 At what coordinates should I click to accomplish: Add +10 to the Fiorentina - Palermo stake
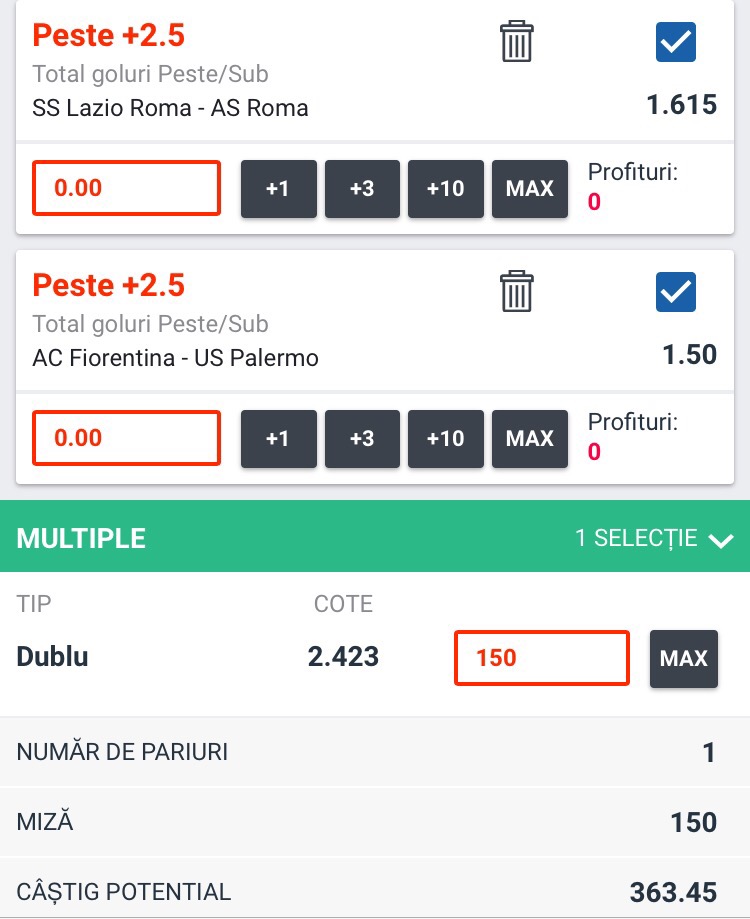click(x=446, y=438)
